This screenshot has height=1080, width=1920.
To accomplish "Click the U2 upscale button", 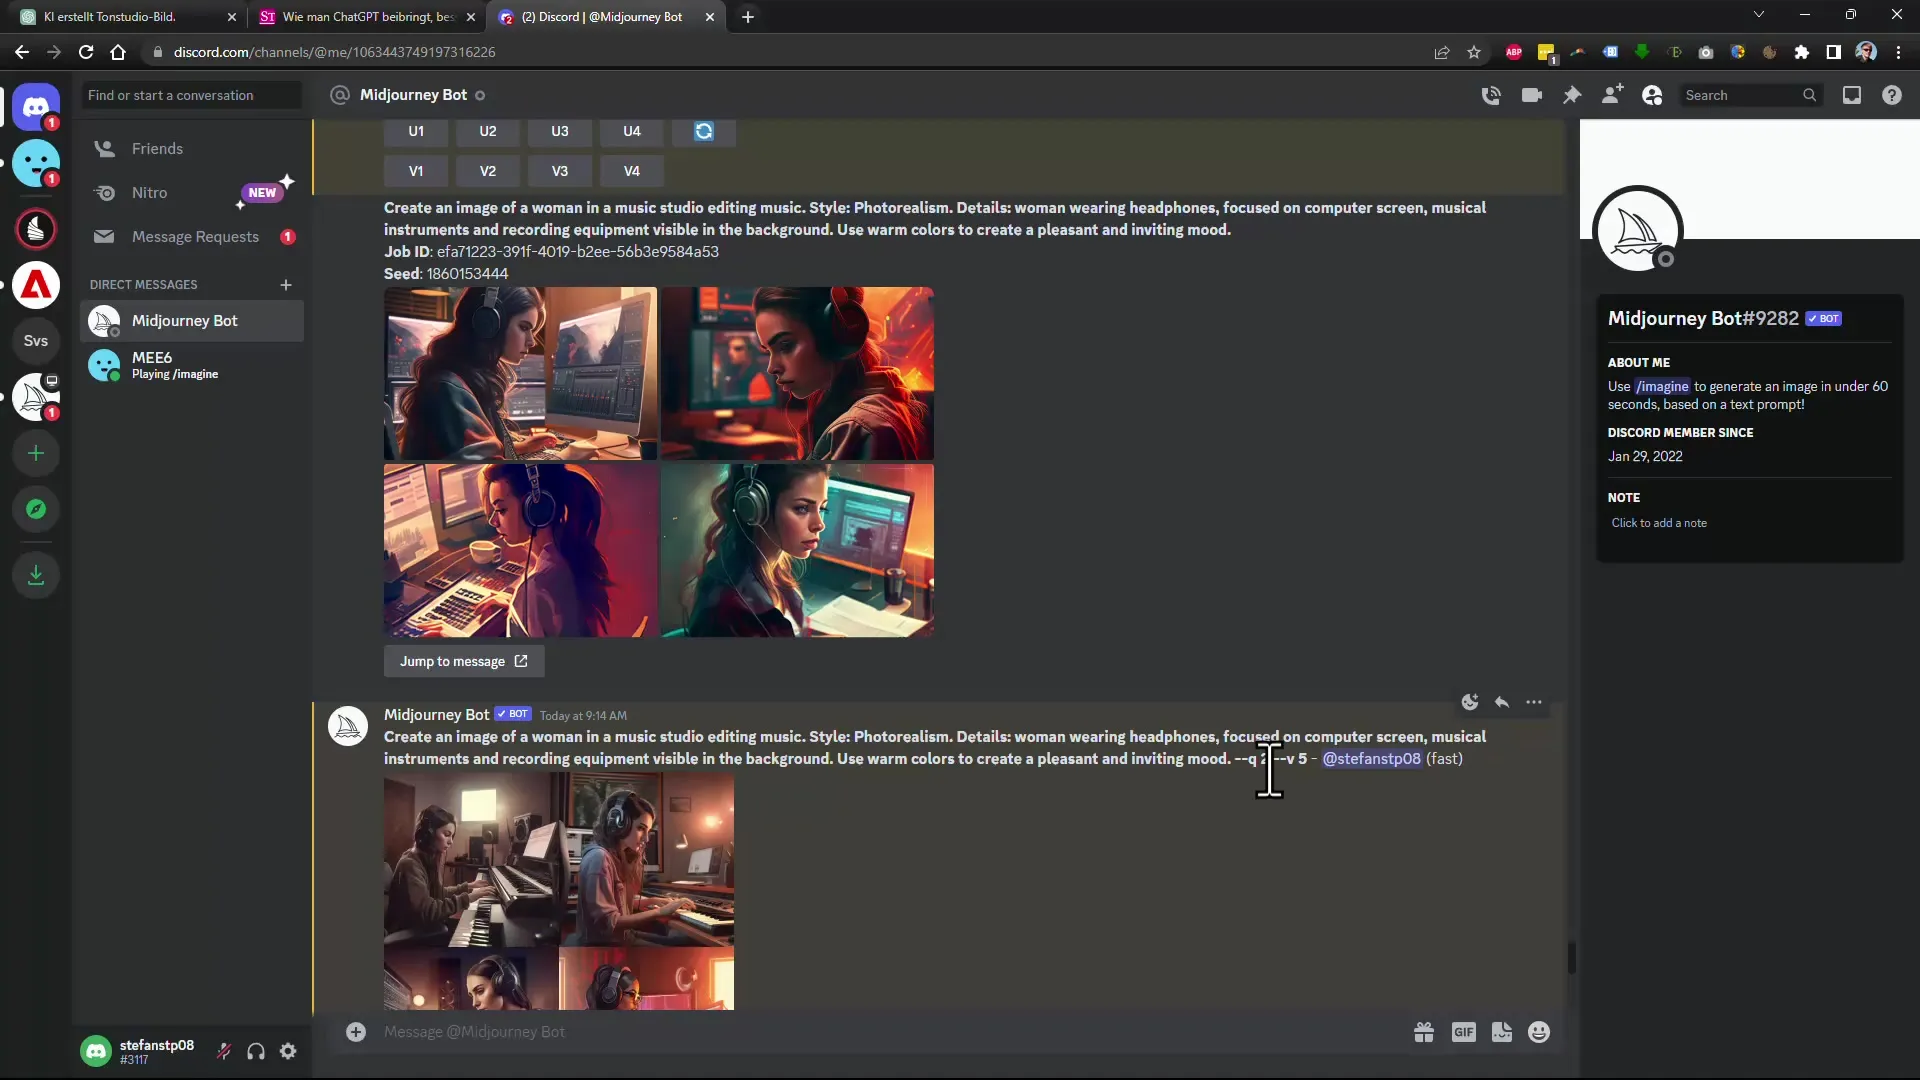I will point(488,131).
